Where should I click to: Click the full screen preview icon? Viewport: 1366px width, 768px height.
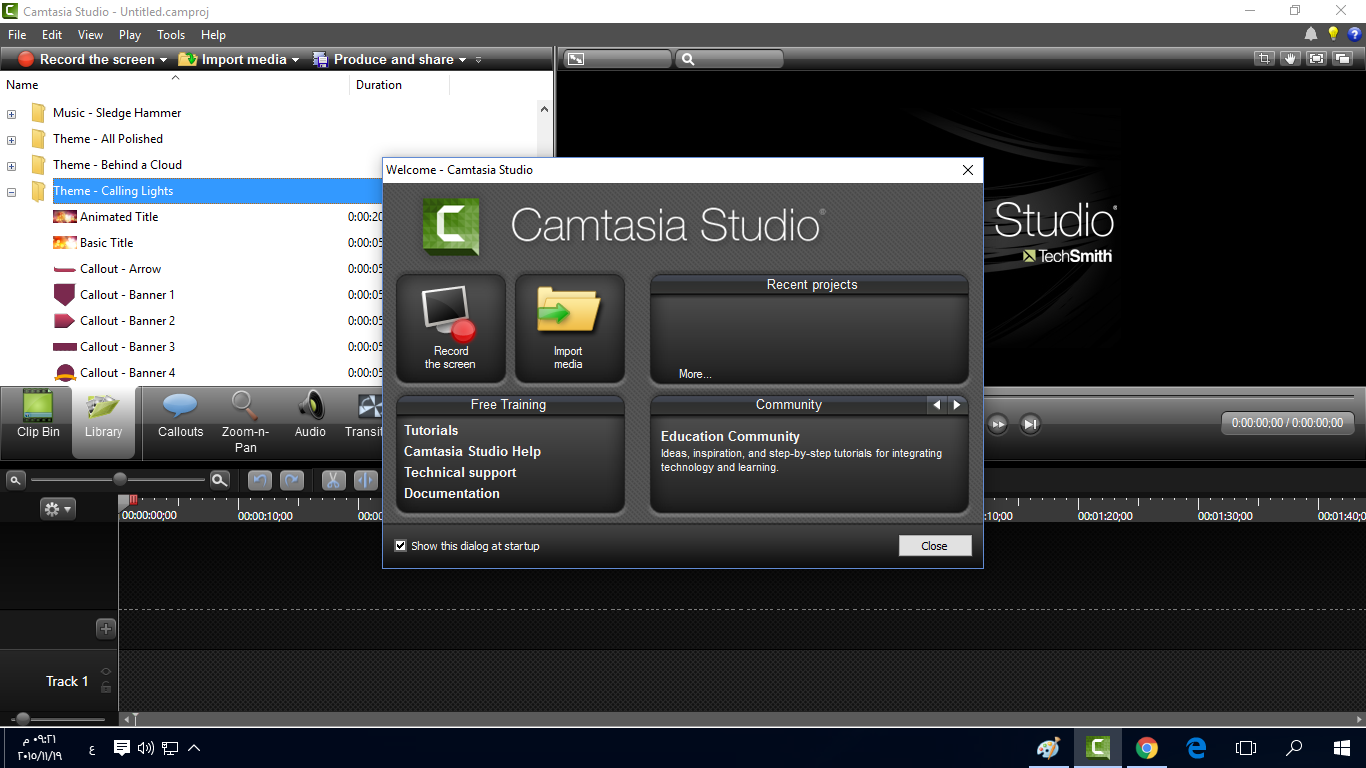pyautogui.click(x=1317, y=59)
